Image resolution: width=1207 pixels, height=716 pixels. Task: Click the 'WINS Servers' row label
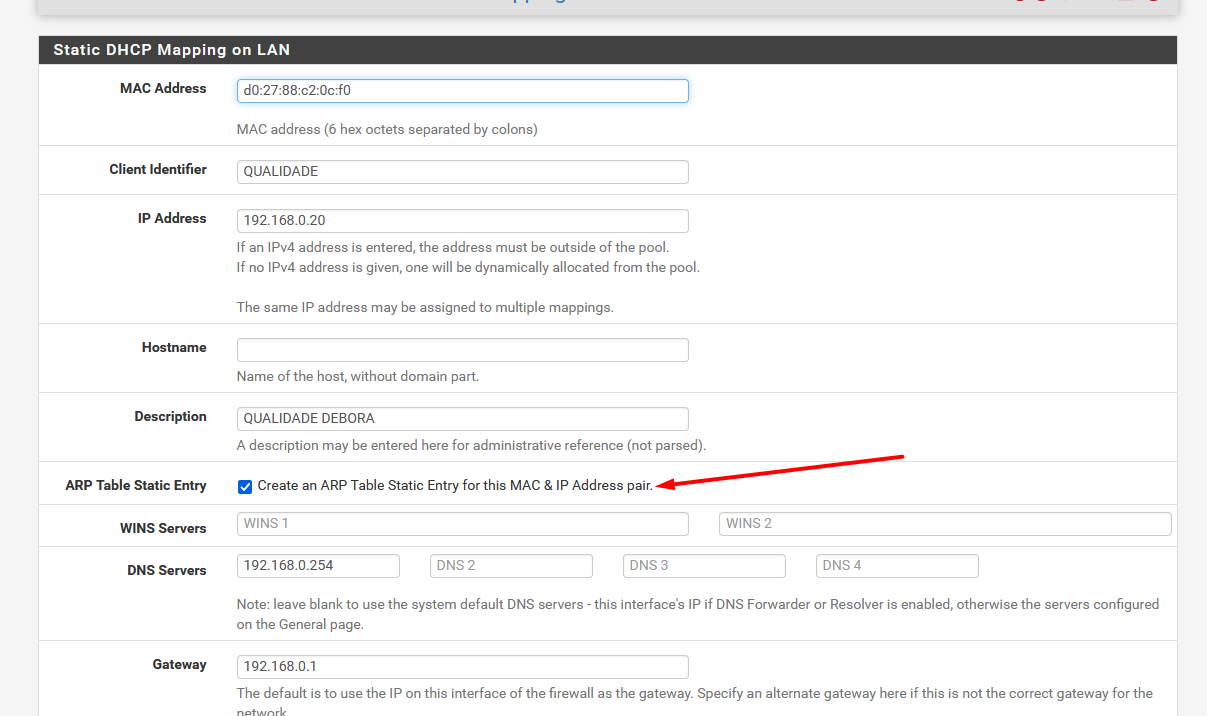[x=163, y=529]
